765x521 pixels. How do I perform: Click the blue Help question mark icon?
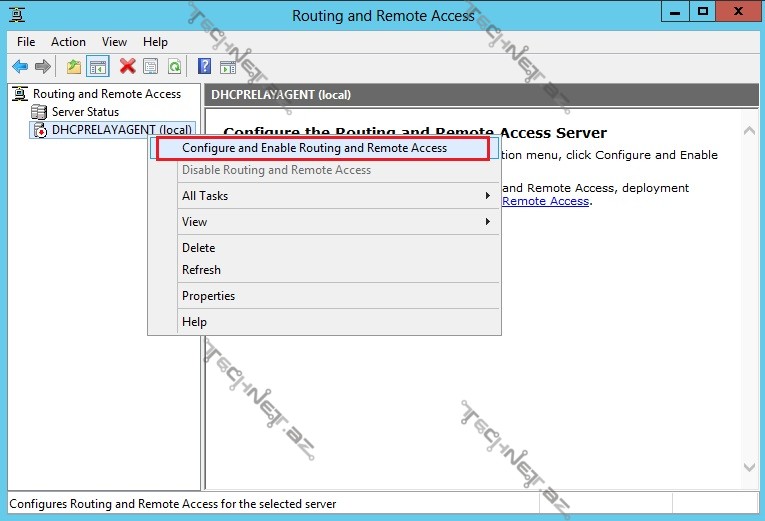coord(204,67)
